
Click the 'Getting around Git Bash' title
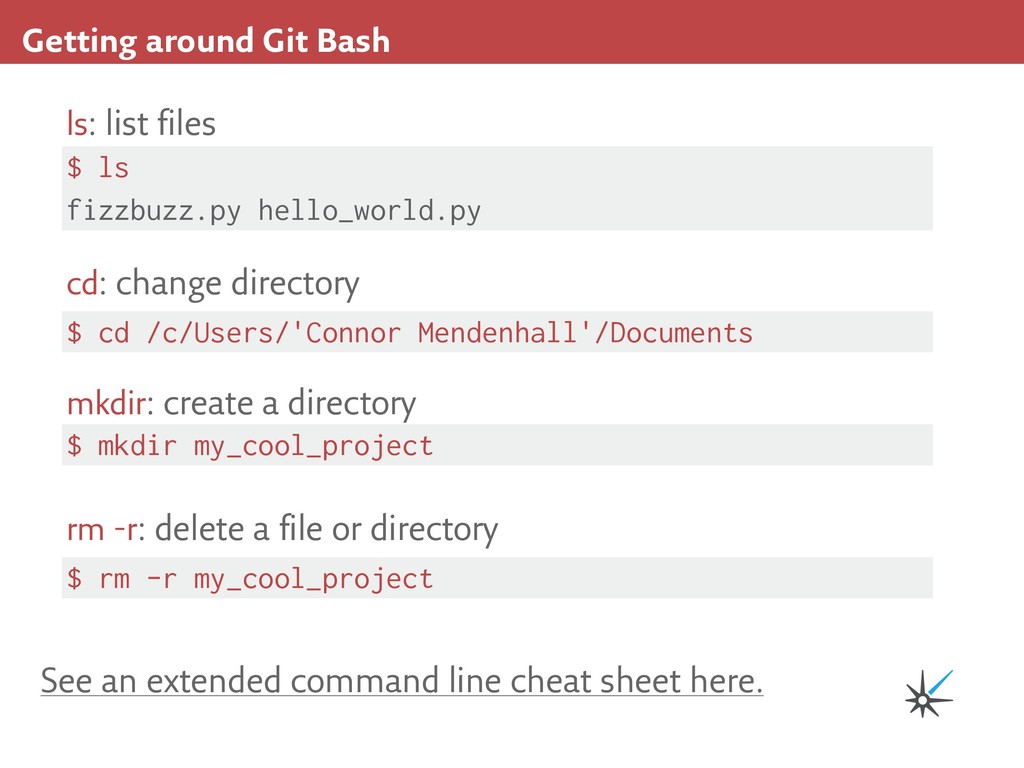tap(205, 42)
